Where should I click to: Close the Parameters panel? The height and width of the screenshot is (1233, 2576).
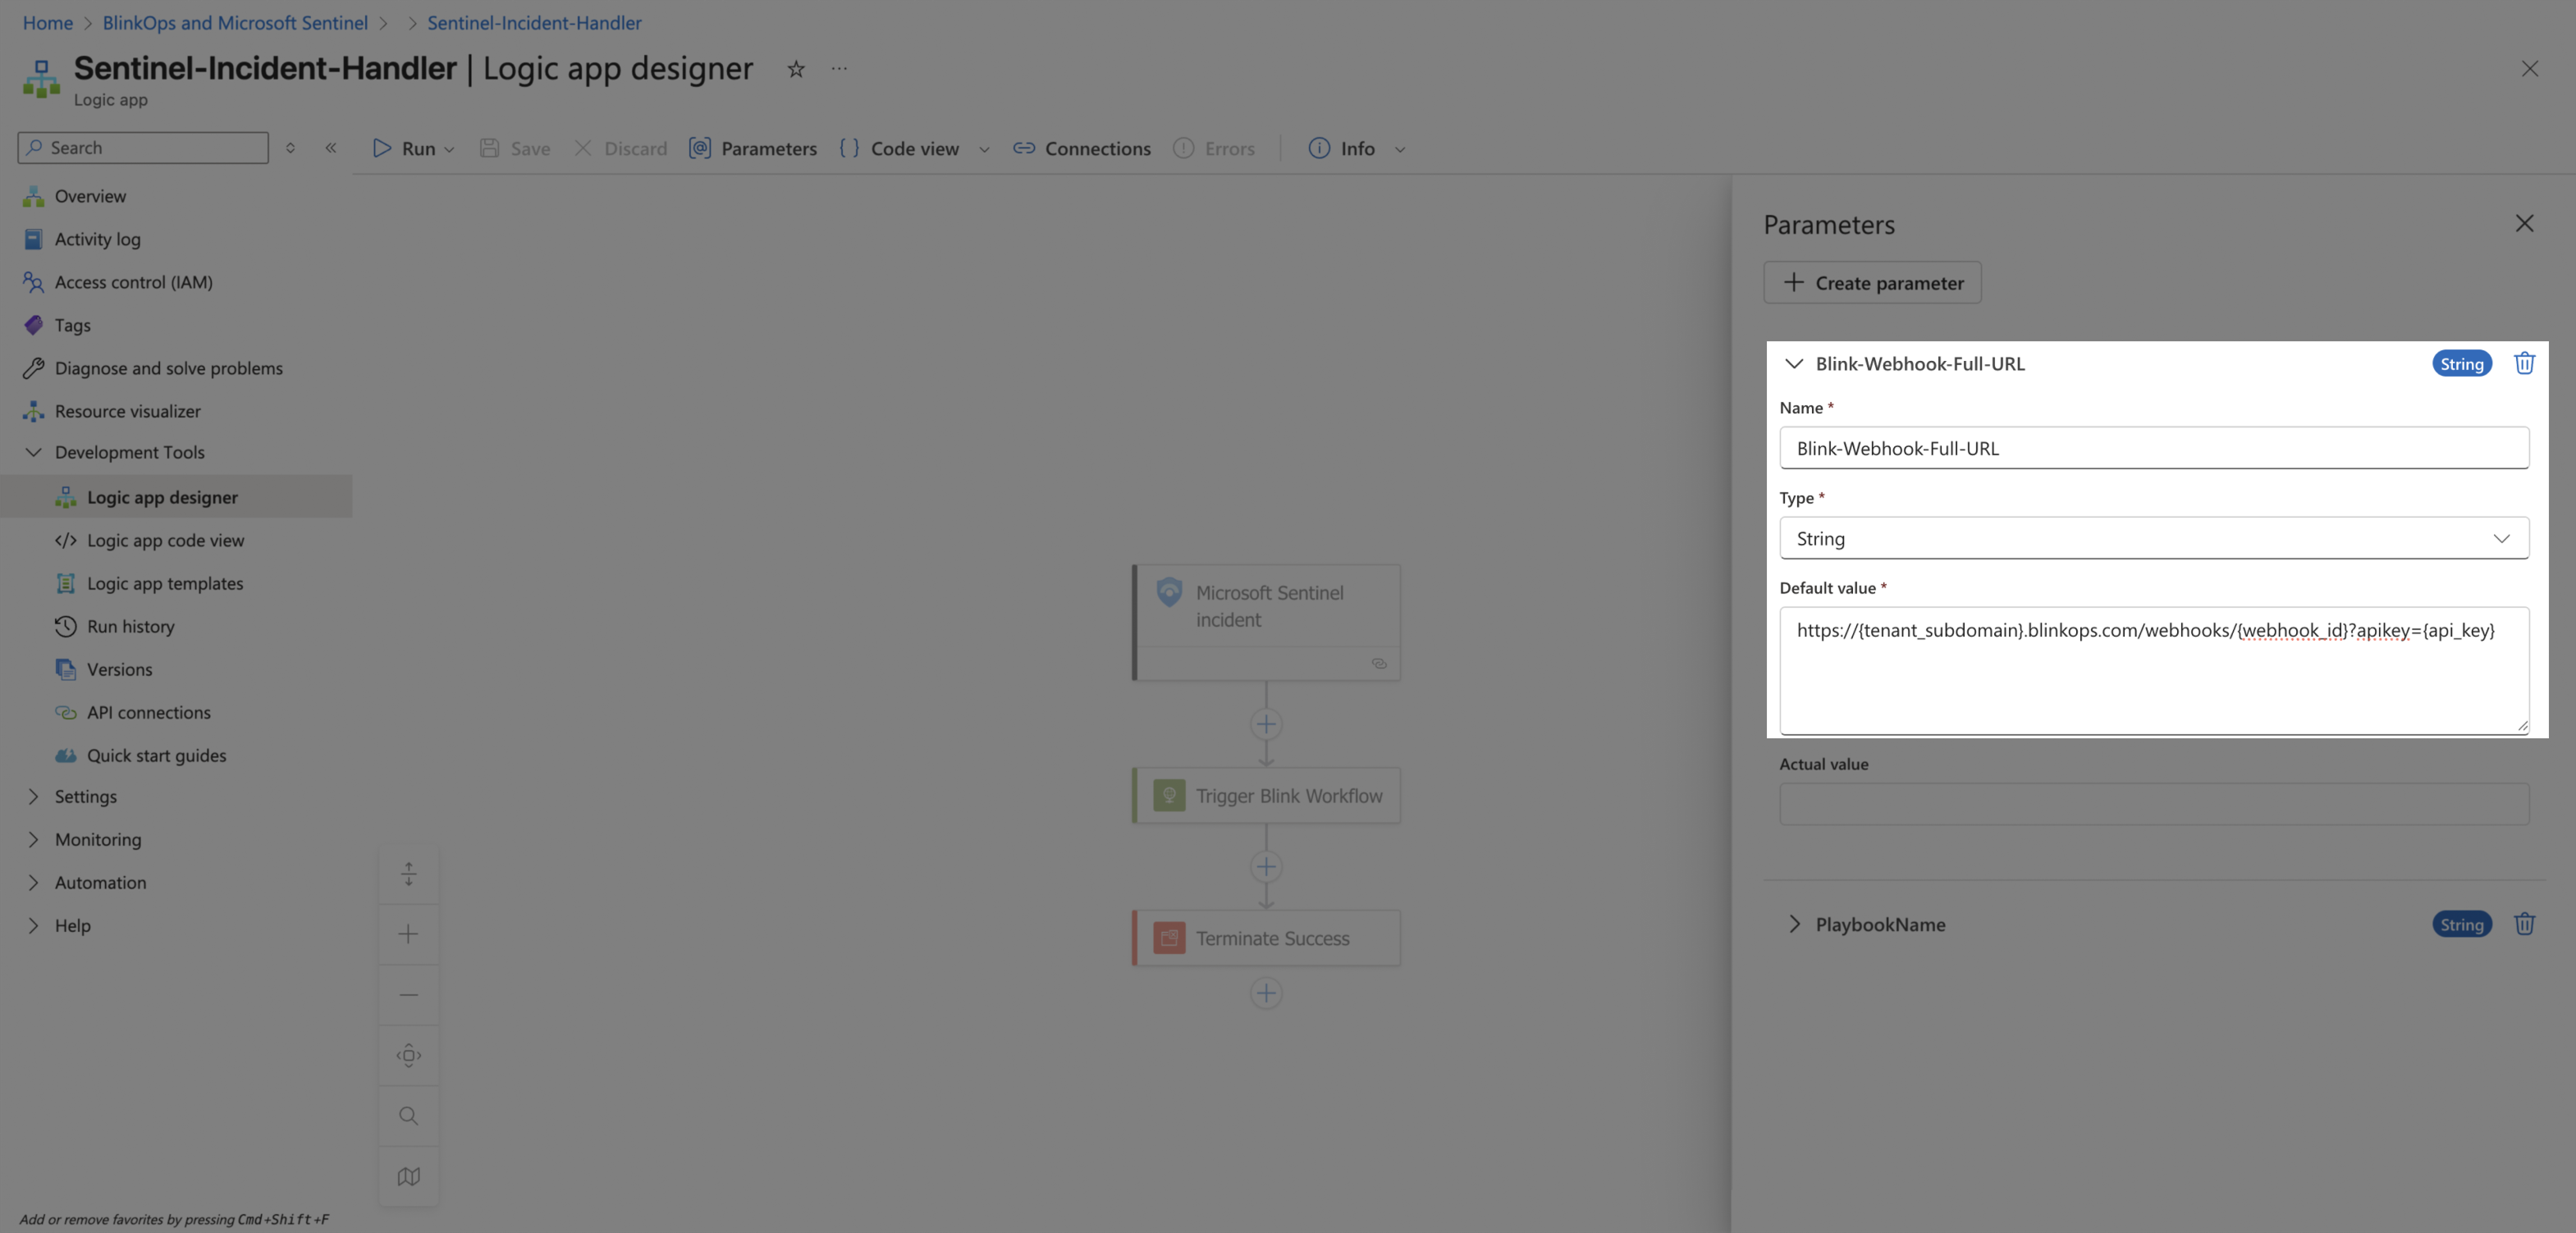(2524, 223)
